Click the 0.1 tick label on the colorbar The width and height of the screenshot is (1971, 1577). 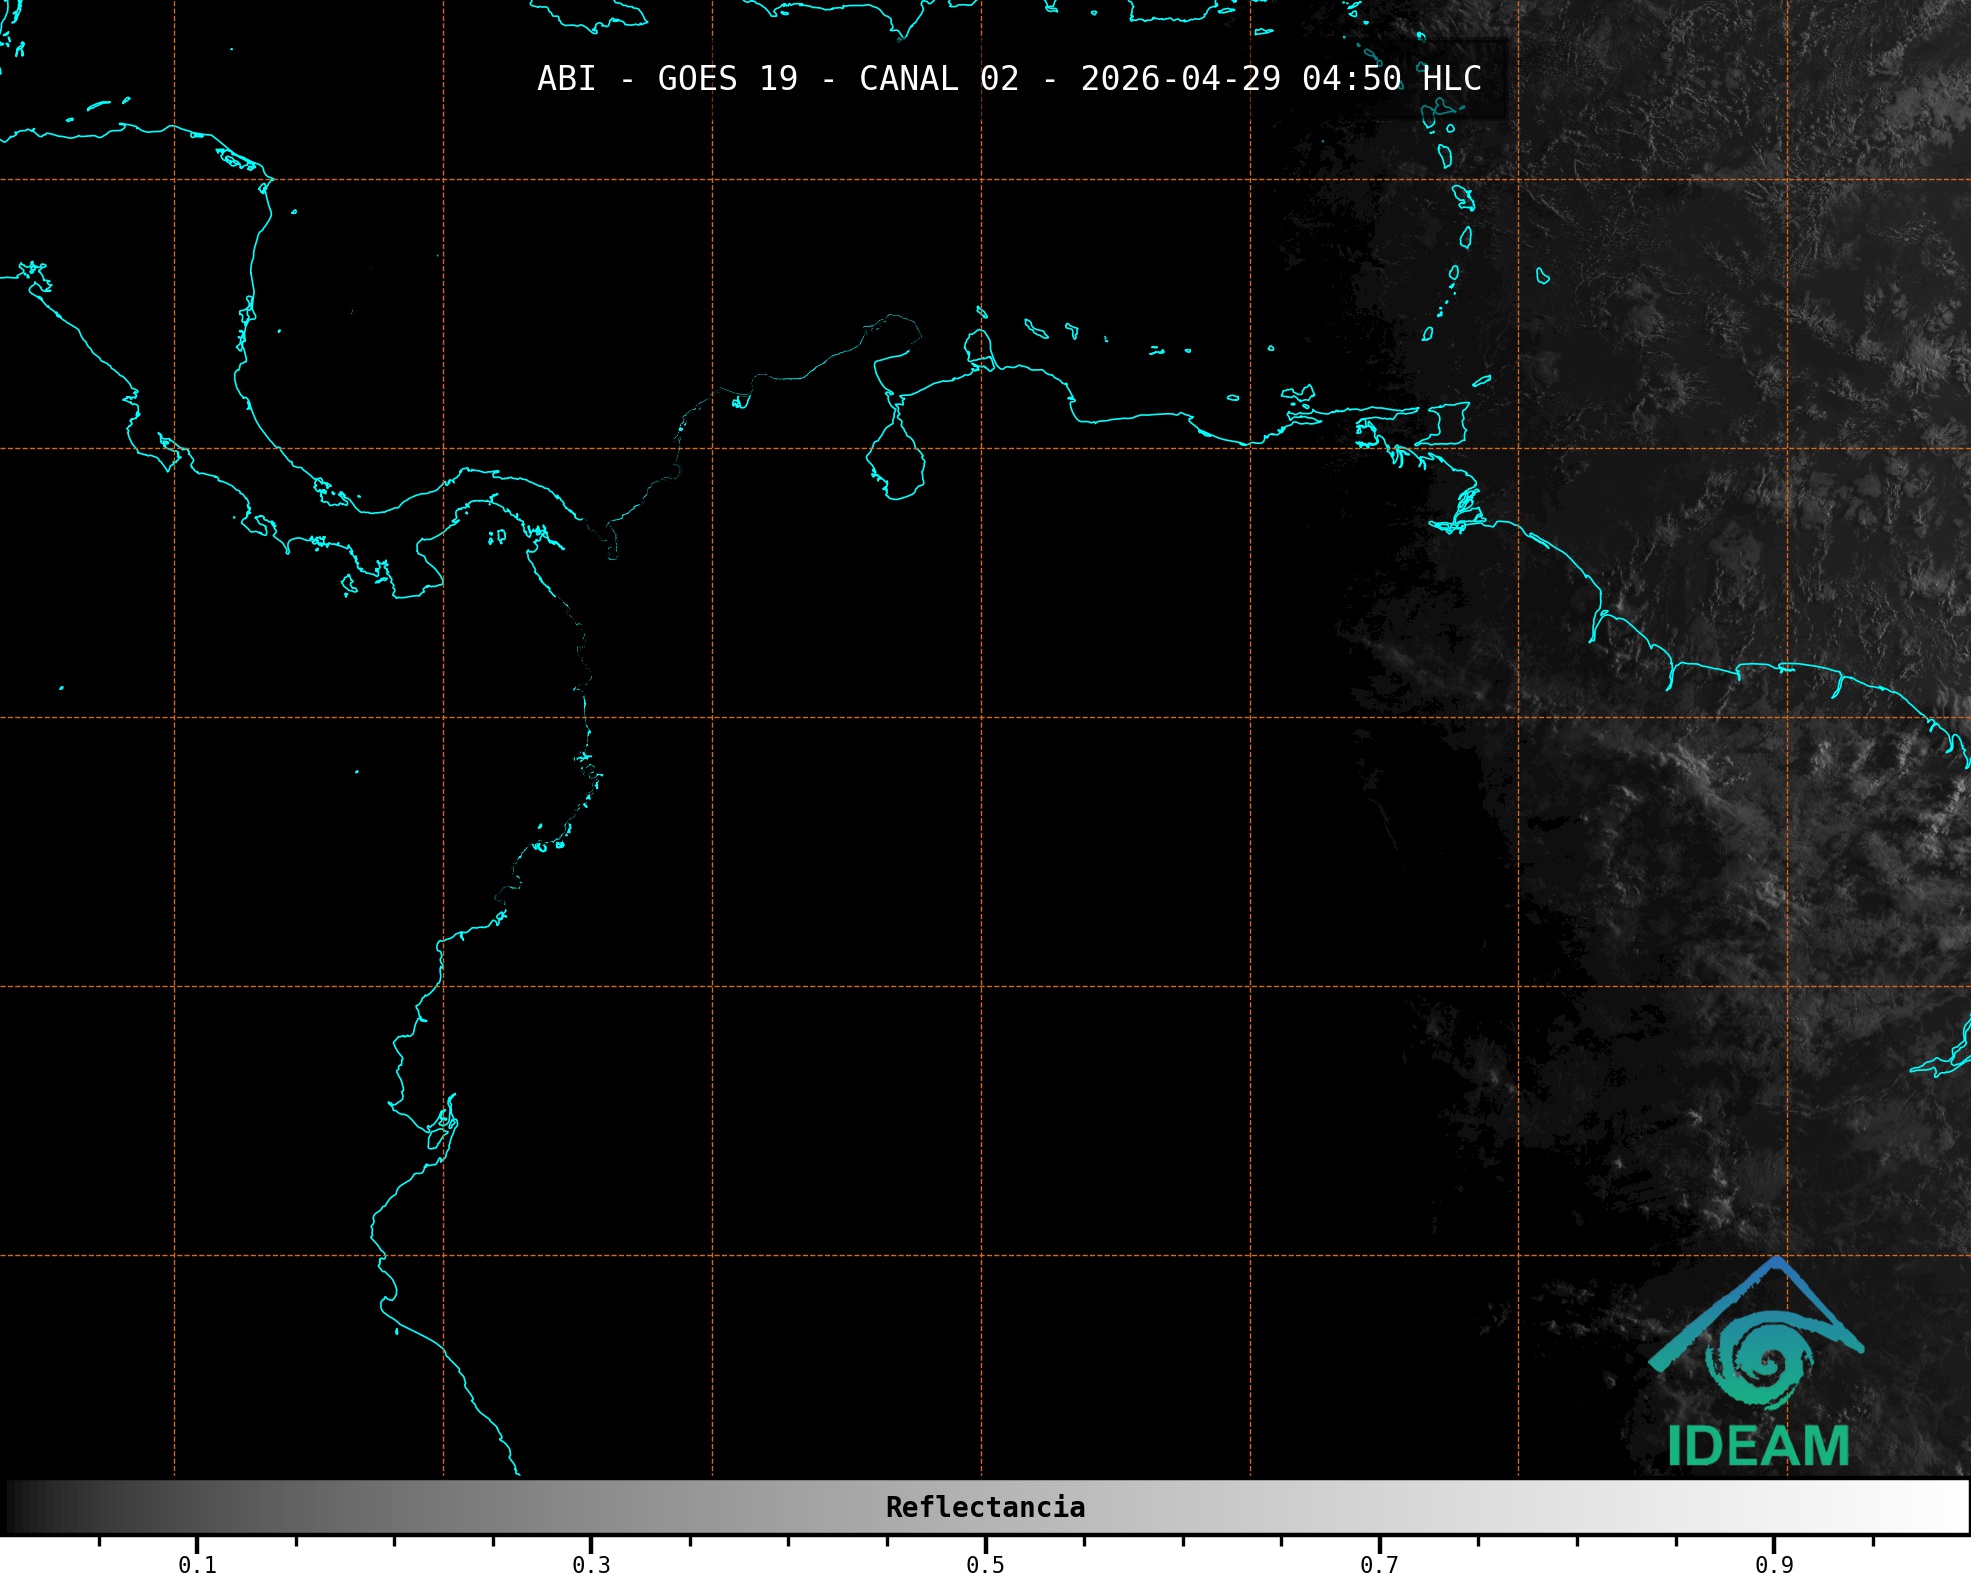(197, 1565)
